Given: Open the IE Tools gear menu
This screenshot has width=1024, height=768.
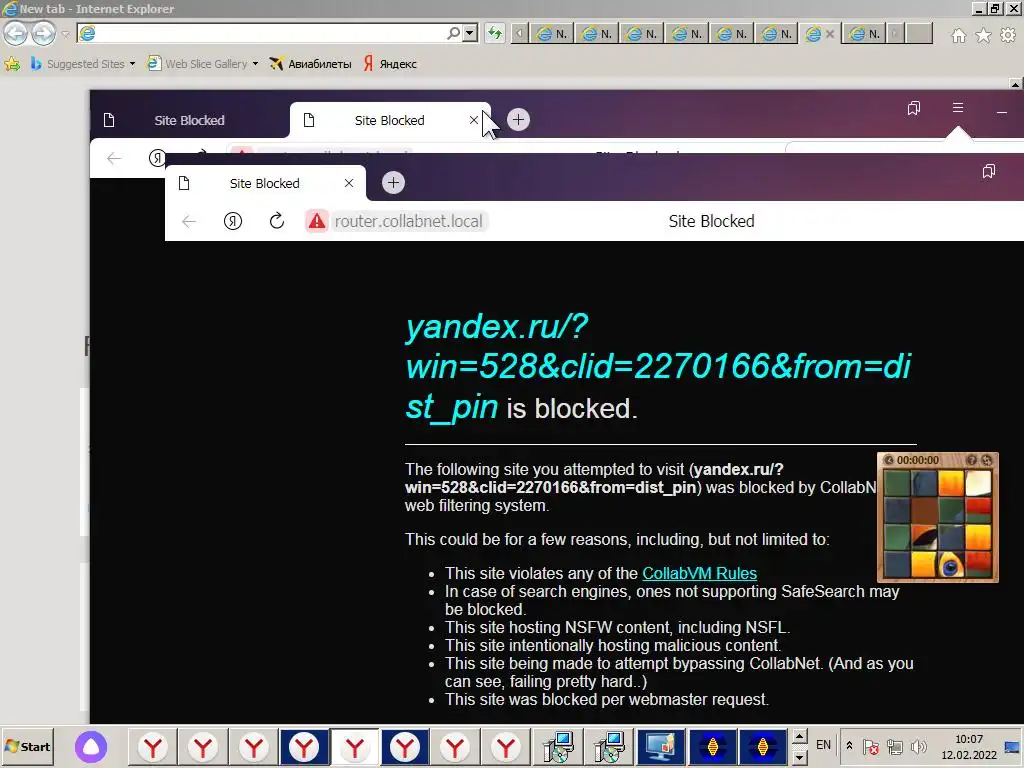Looking at the screenshot, I should [x=1008, y=35].
